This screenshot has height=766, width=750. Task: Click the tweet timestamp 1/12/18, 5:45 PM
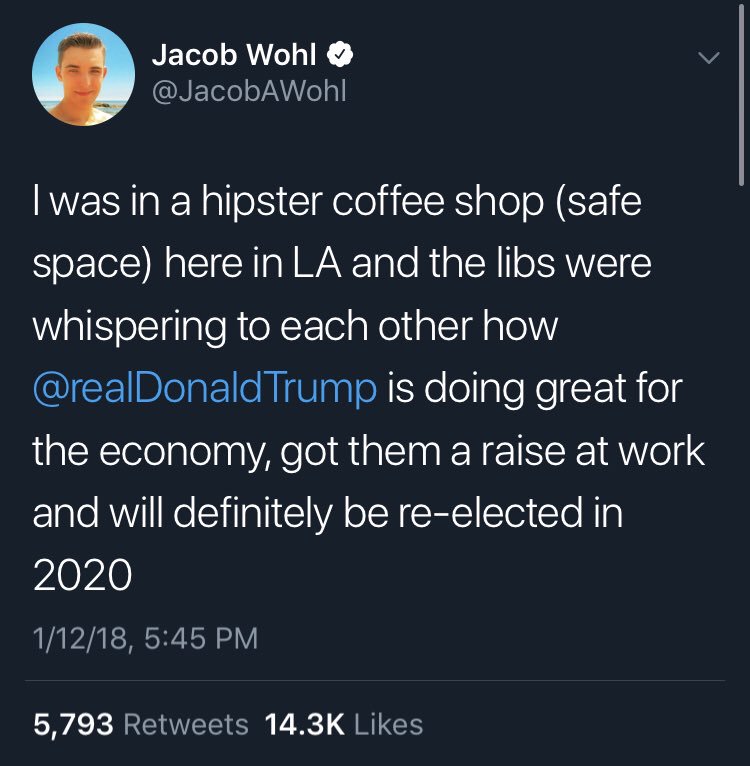(x=146, y=638)
